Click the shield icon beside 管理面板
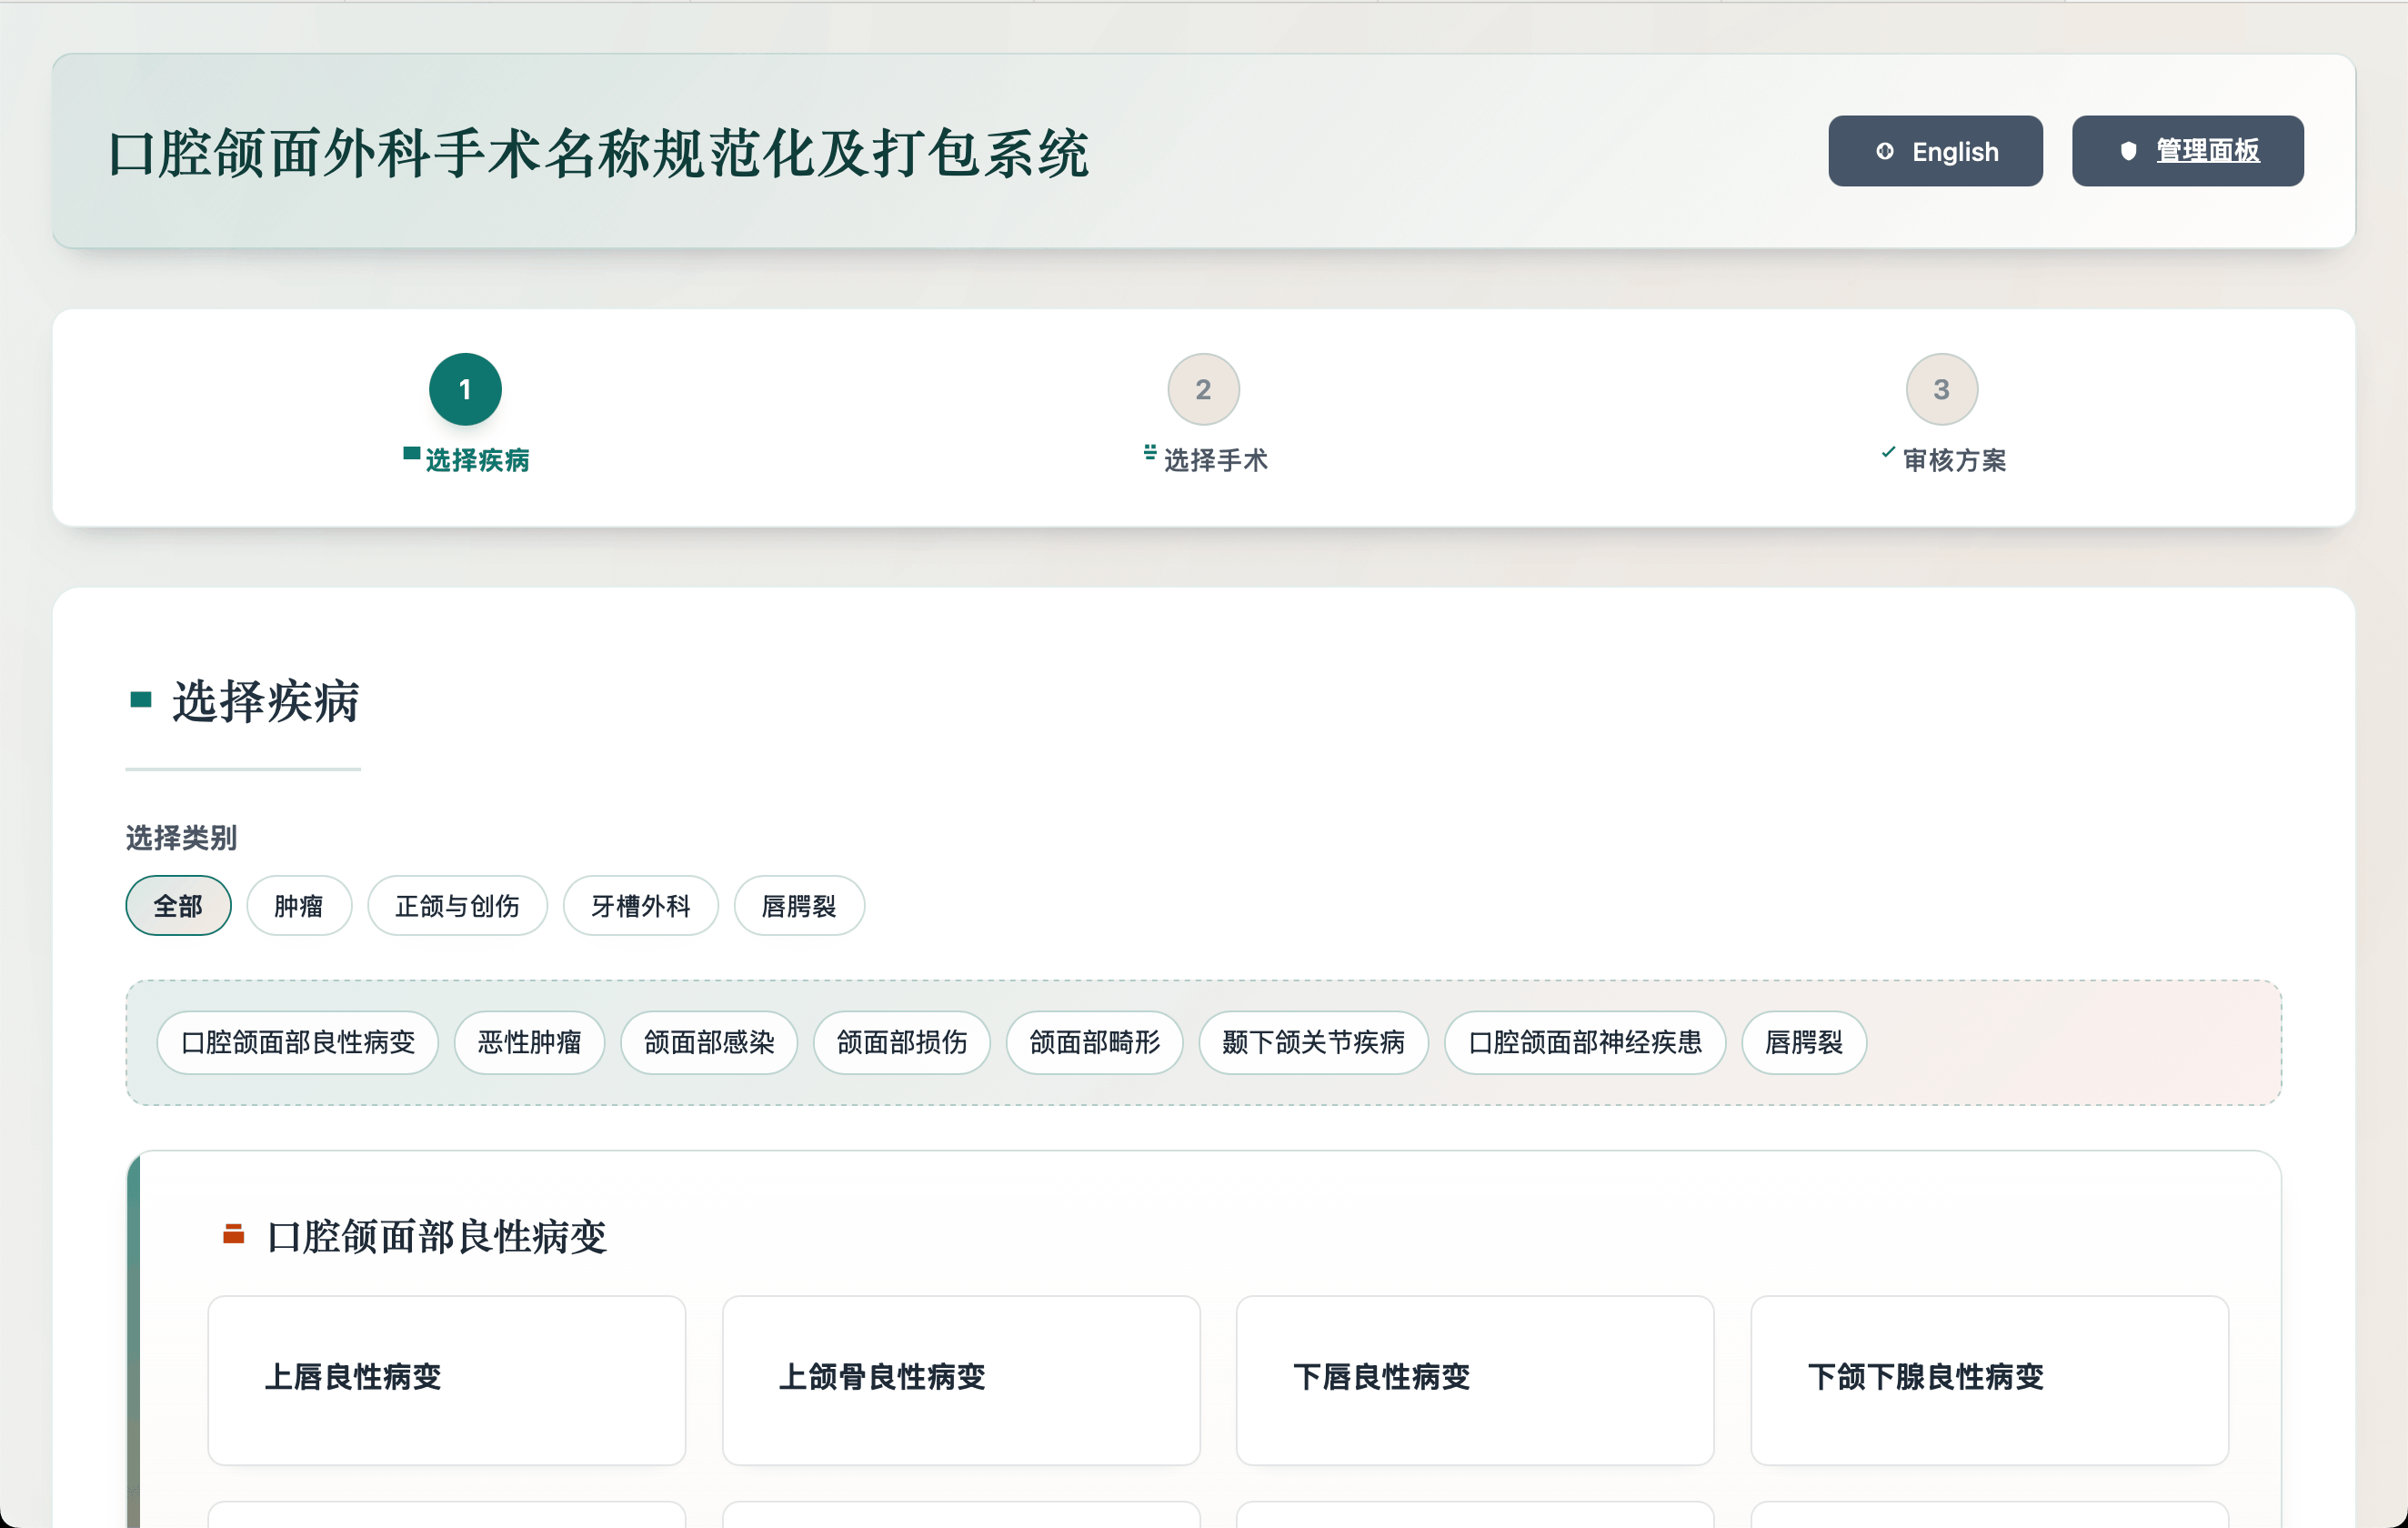 (x=2128, y=151)
